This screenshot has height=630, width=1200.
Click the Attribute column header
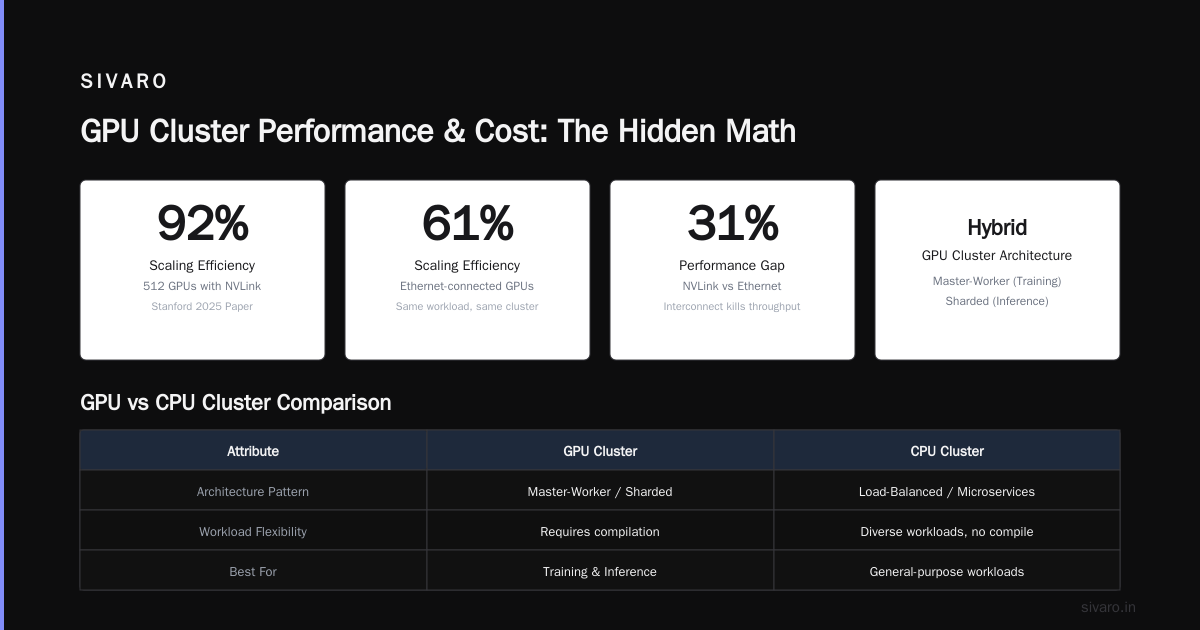pyautogui.click(x=253, y=451)
